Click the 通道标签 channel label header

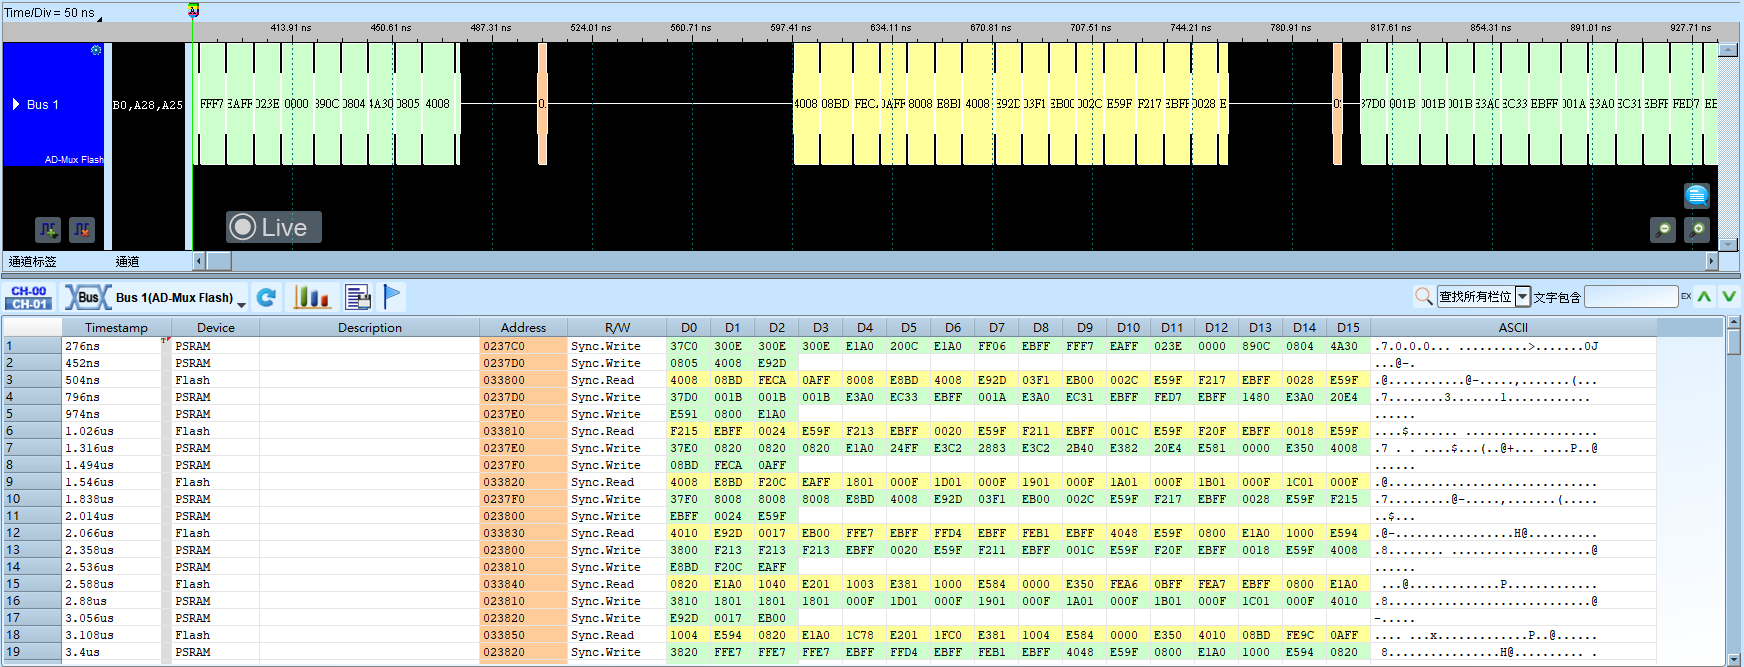point(33,262)
